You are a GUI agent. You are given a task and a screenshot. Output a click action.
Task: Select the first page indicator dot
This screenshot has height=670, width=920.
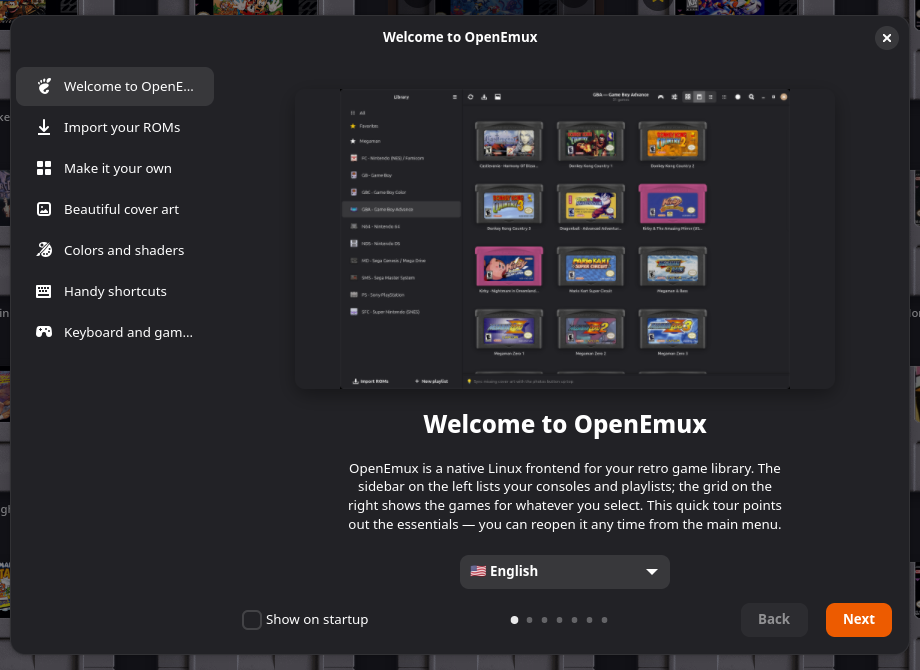click(515, 620)
